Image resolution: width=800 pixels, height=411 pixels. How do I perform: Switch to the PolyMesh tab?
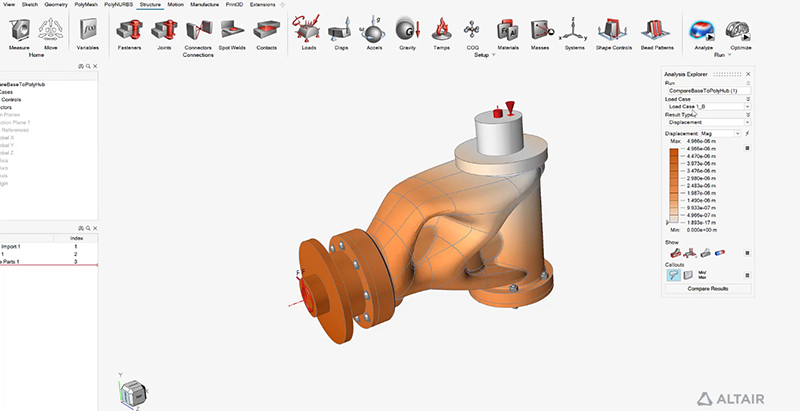pos(86,5)
